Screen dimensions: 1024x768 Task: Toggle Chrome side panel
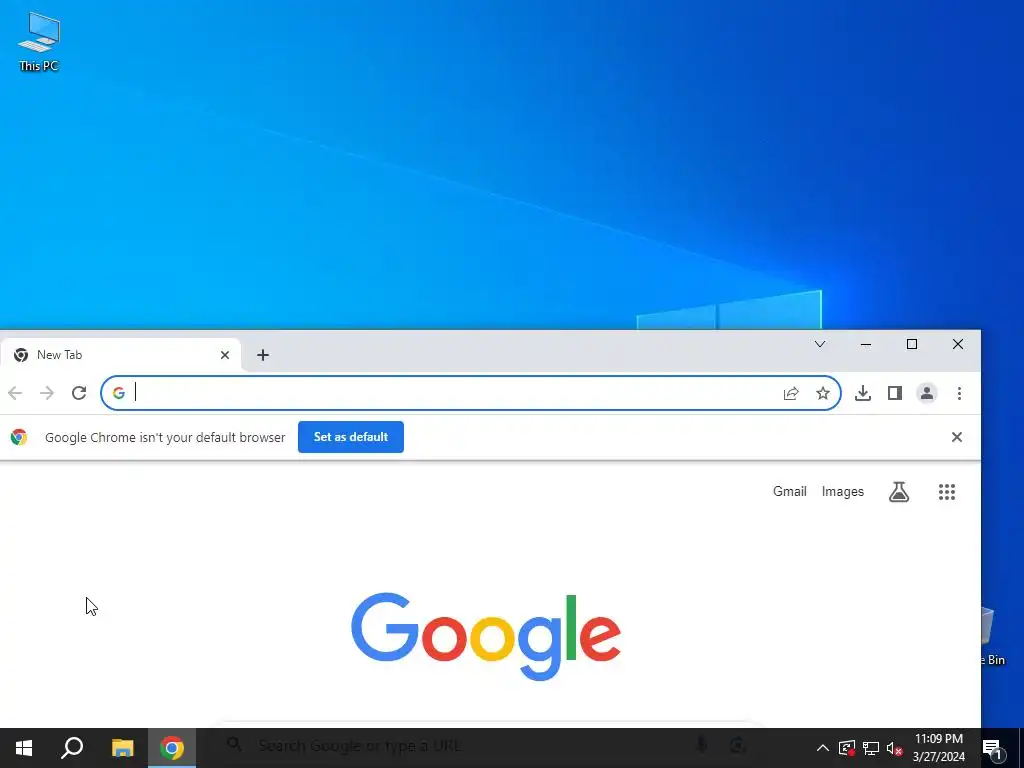[895, 393]
